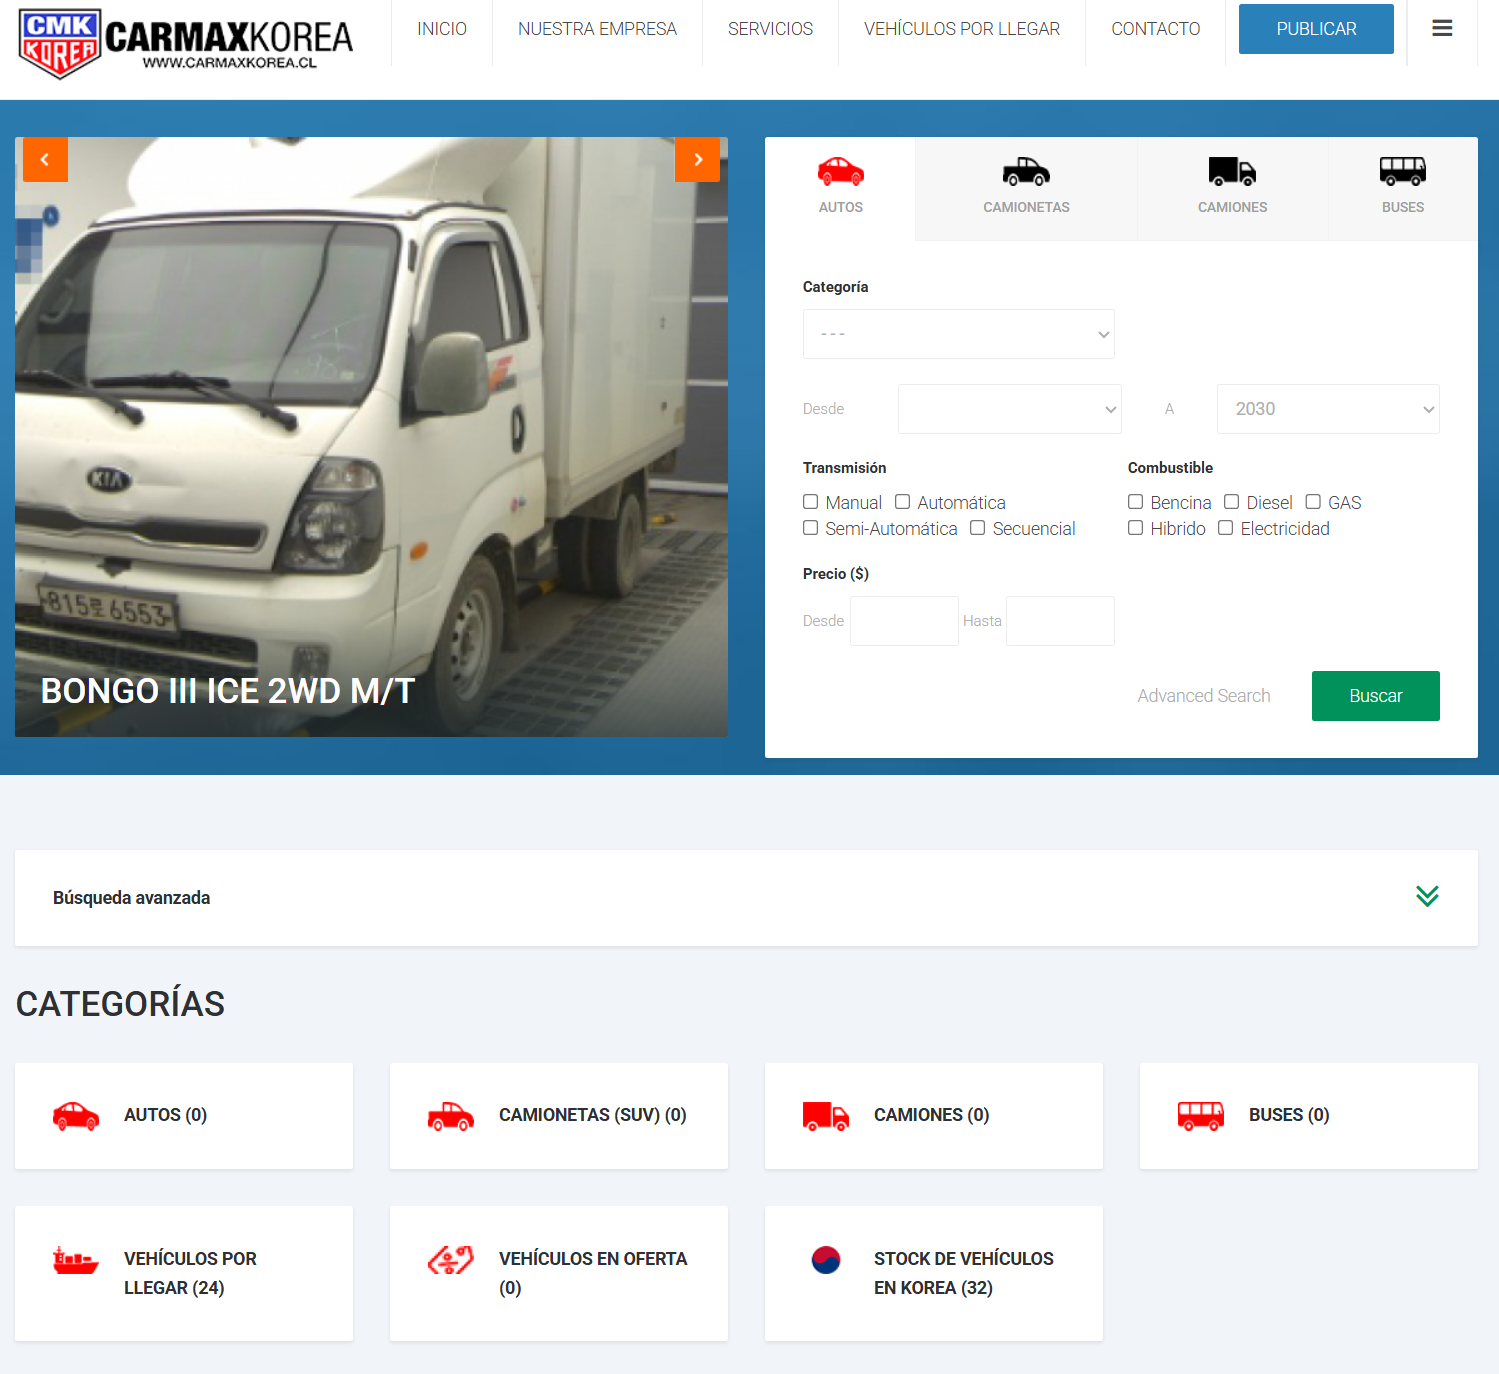Click the Búsqueda avanzada heading text
The image size is (1499, 1374).
click(x=131, y=898)
